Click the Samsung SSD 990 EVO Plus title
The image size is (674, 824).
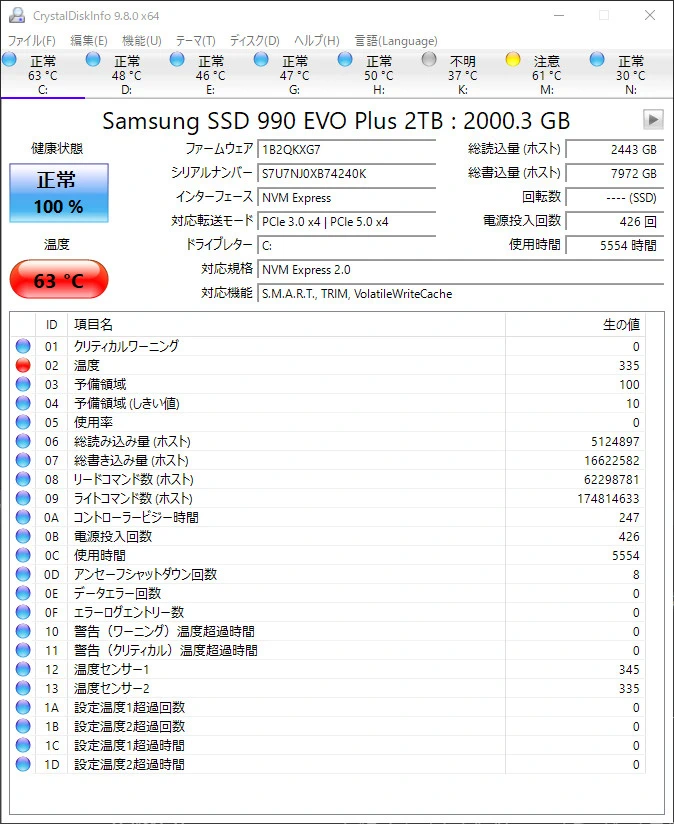[x=336, y=121]
